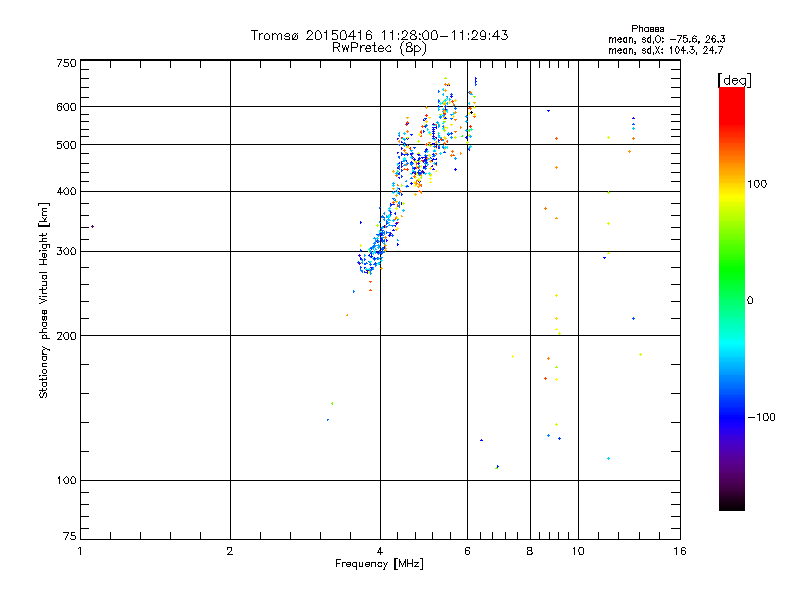Click the "mean, sd,X: 104.3, 24.7" line

[x=665, y=50]
